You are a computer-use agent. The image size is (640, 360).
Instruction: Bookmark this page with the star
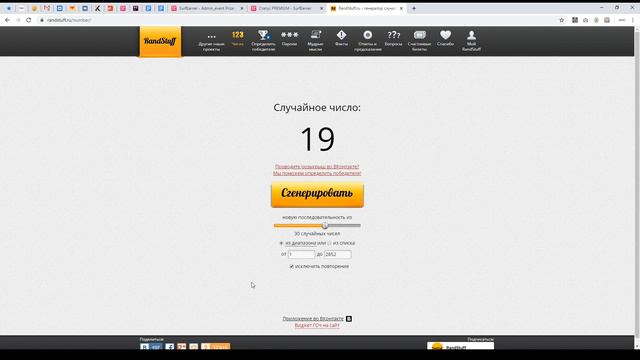(x=562, y=20)
